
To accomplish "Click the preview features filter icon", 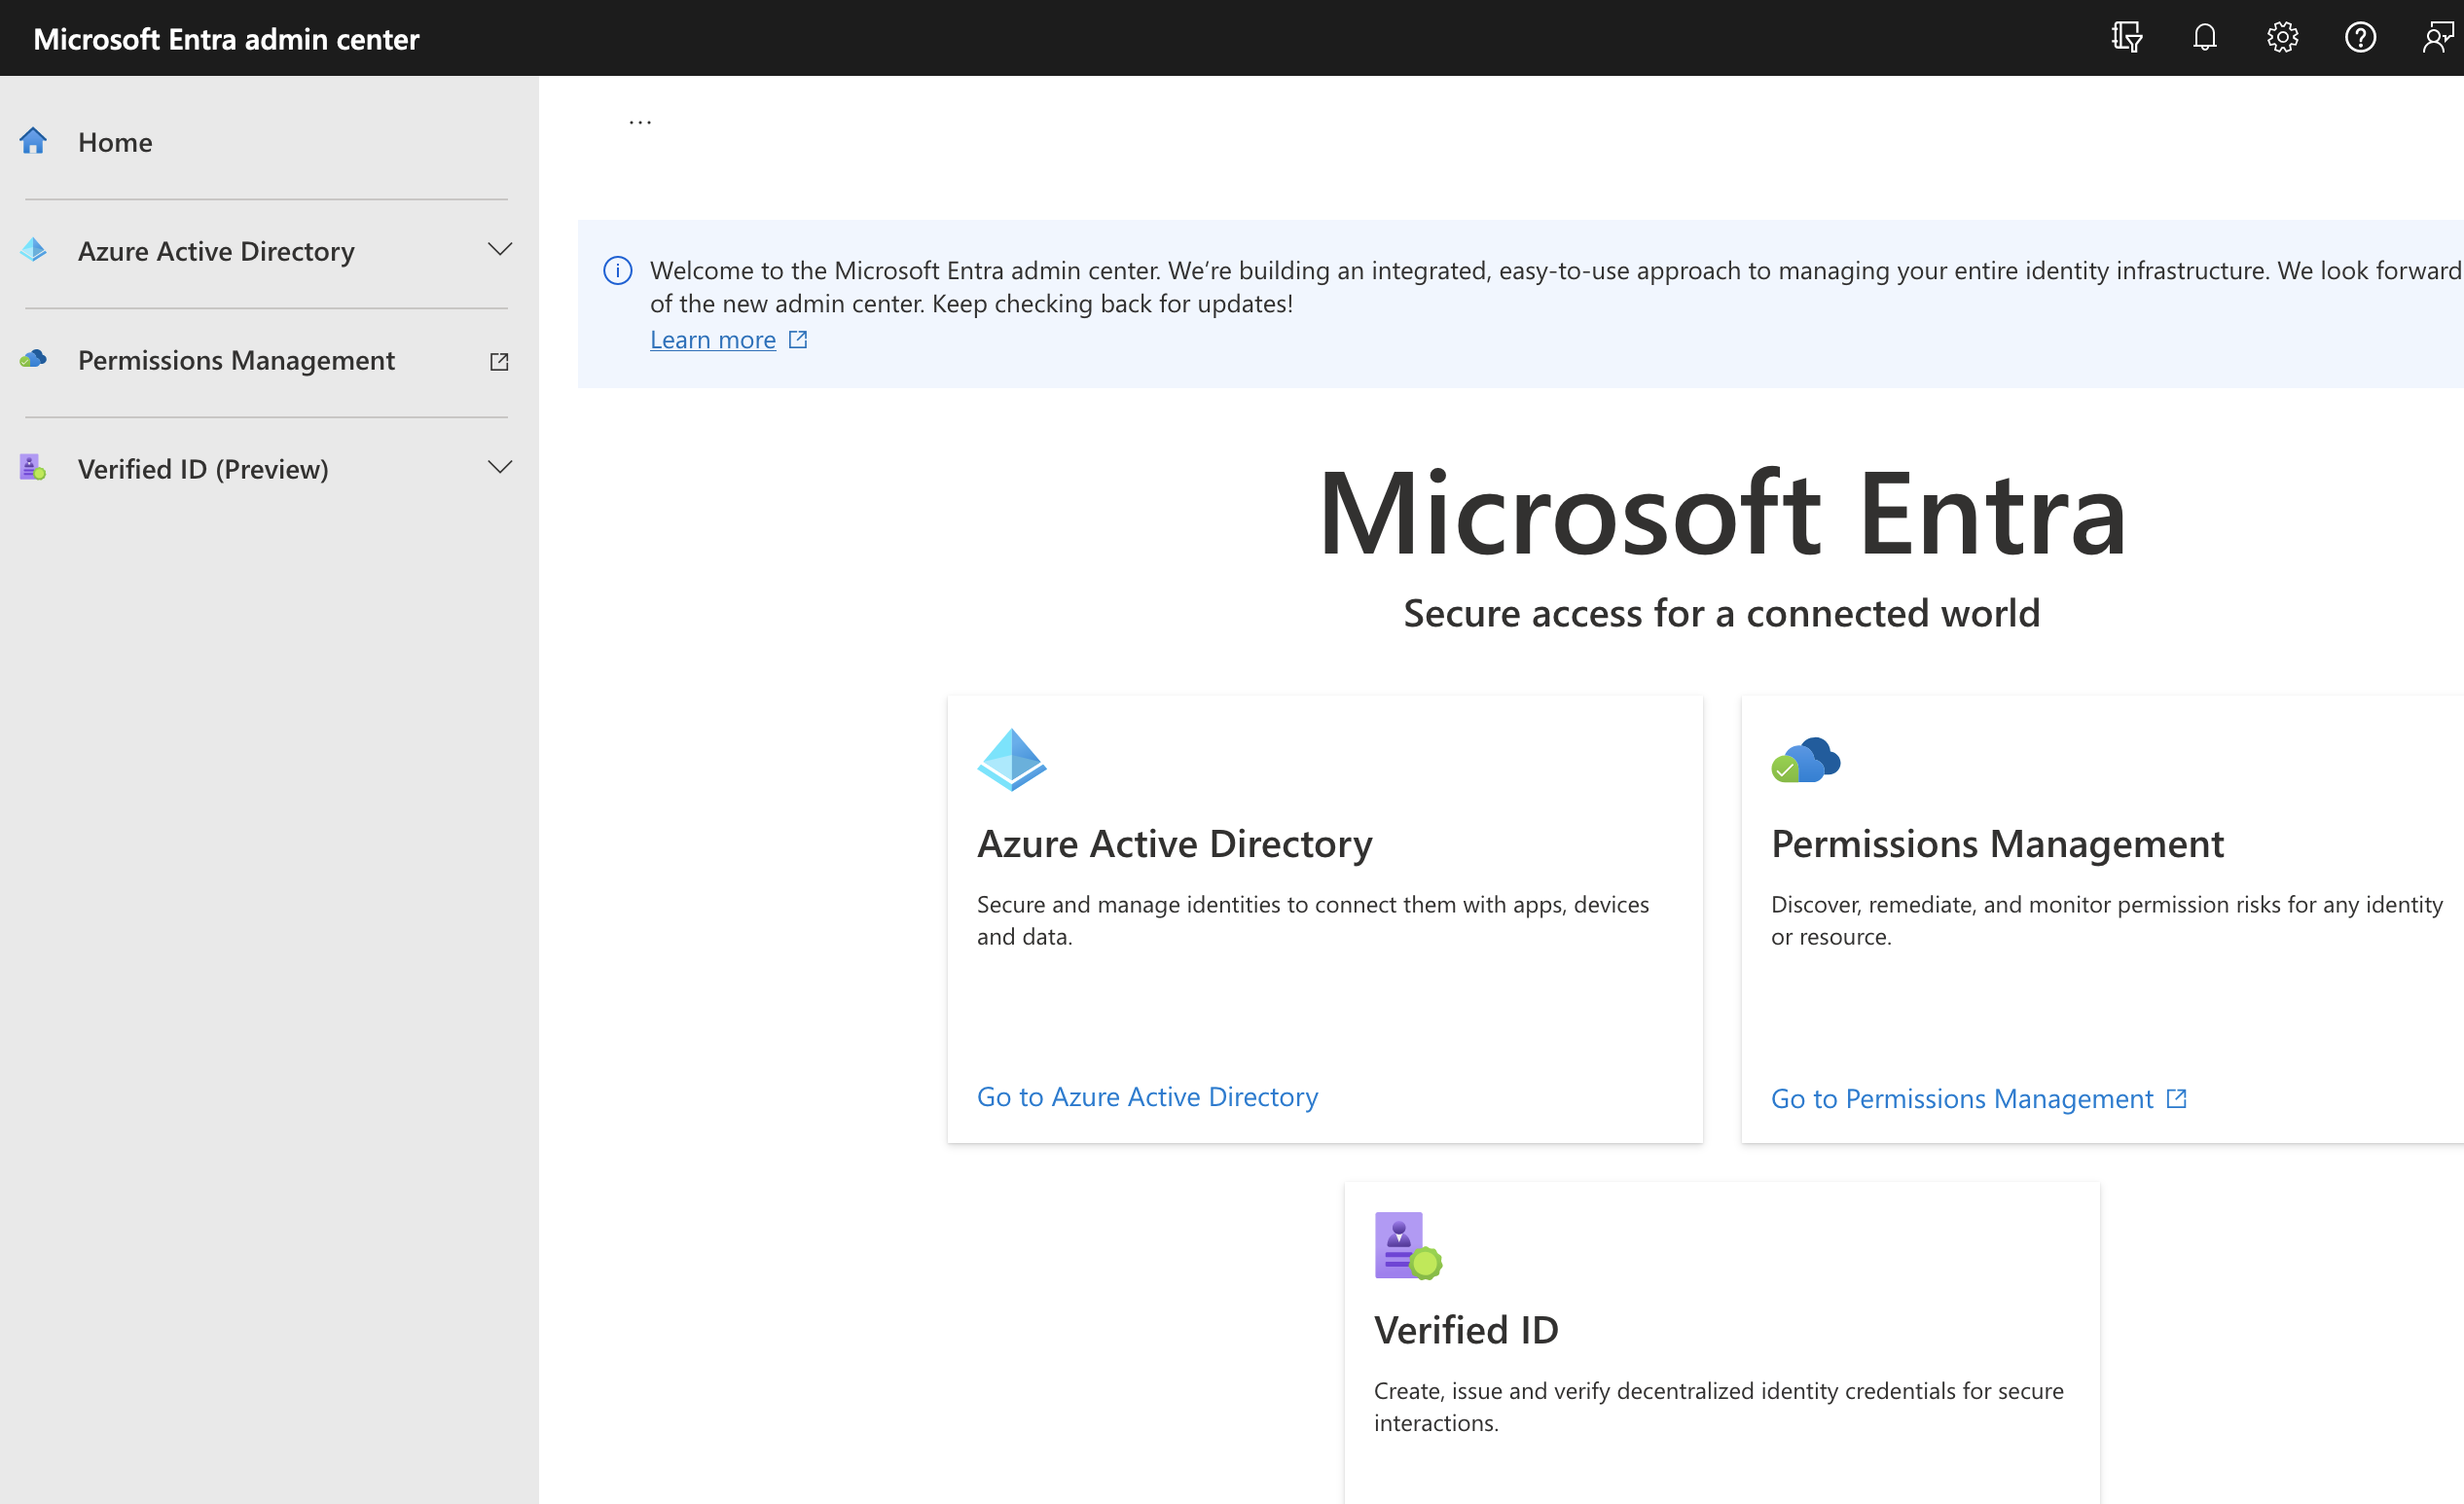I will (2126, 37).
